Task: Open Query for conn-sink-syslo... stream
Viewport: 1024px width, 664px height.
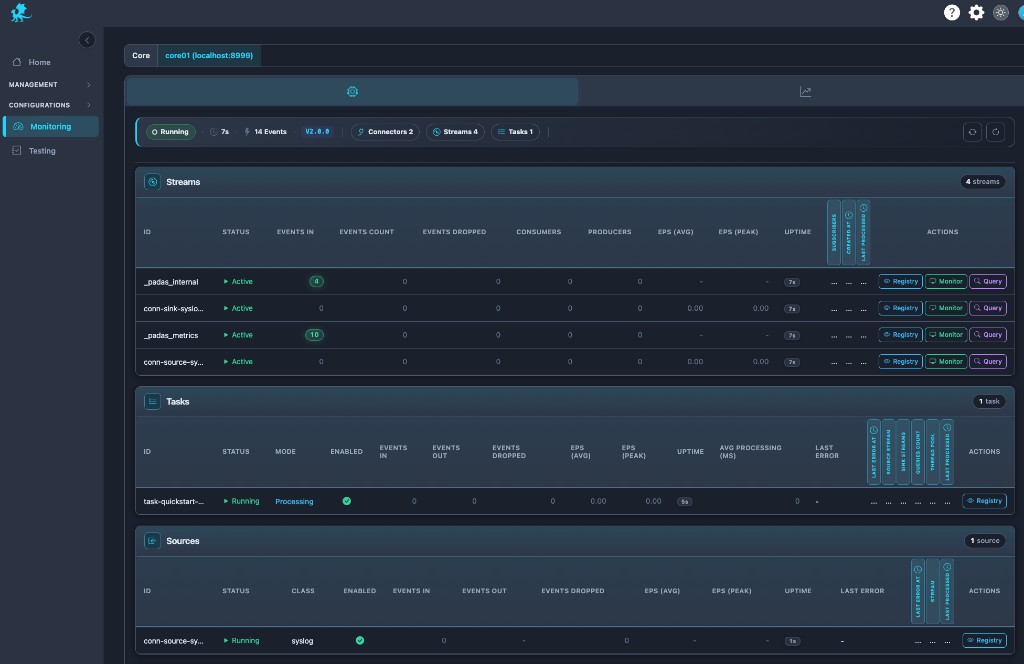Action: [x=988, y=308]
